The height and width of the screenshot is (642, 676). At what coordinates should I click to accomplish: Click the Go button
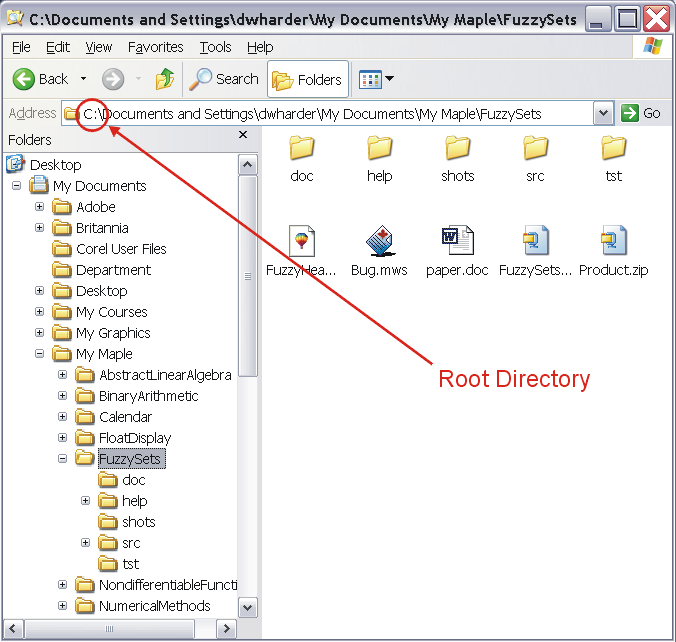tap(641, 114)
